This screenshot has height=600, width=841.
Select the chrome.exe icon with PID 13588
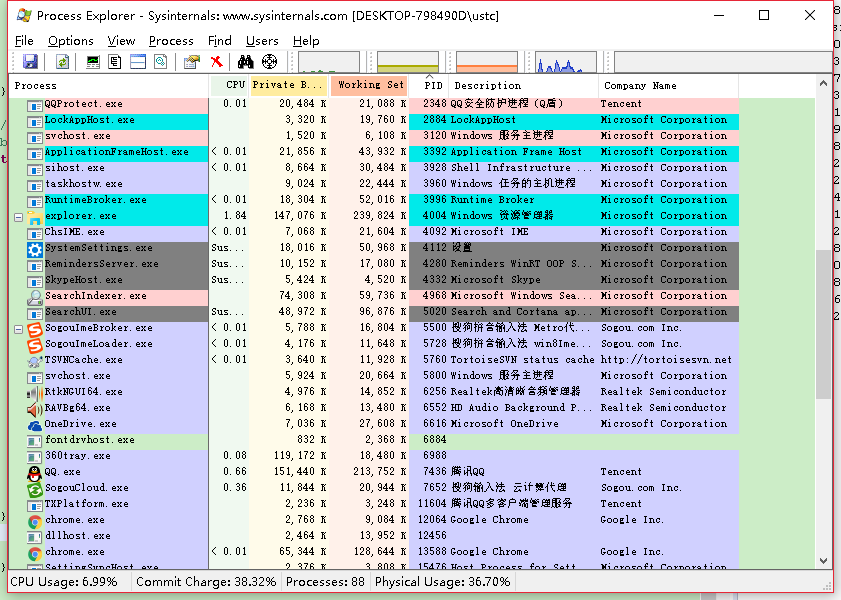coord(35,553)
